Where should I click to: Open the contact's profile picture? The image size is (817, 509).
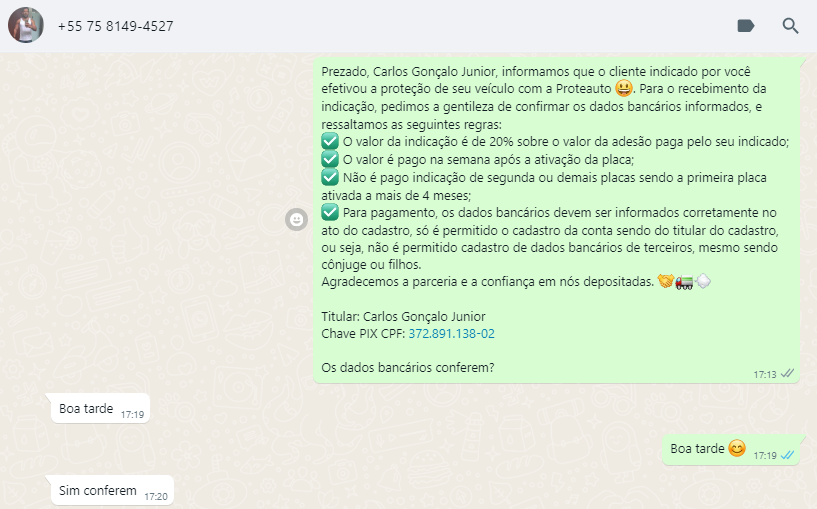tap(26, 25)
